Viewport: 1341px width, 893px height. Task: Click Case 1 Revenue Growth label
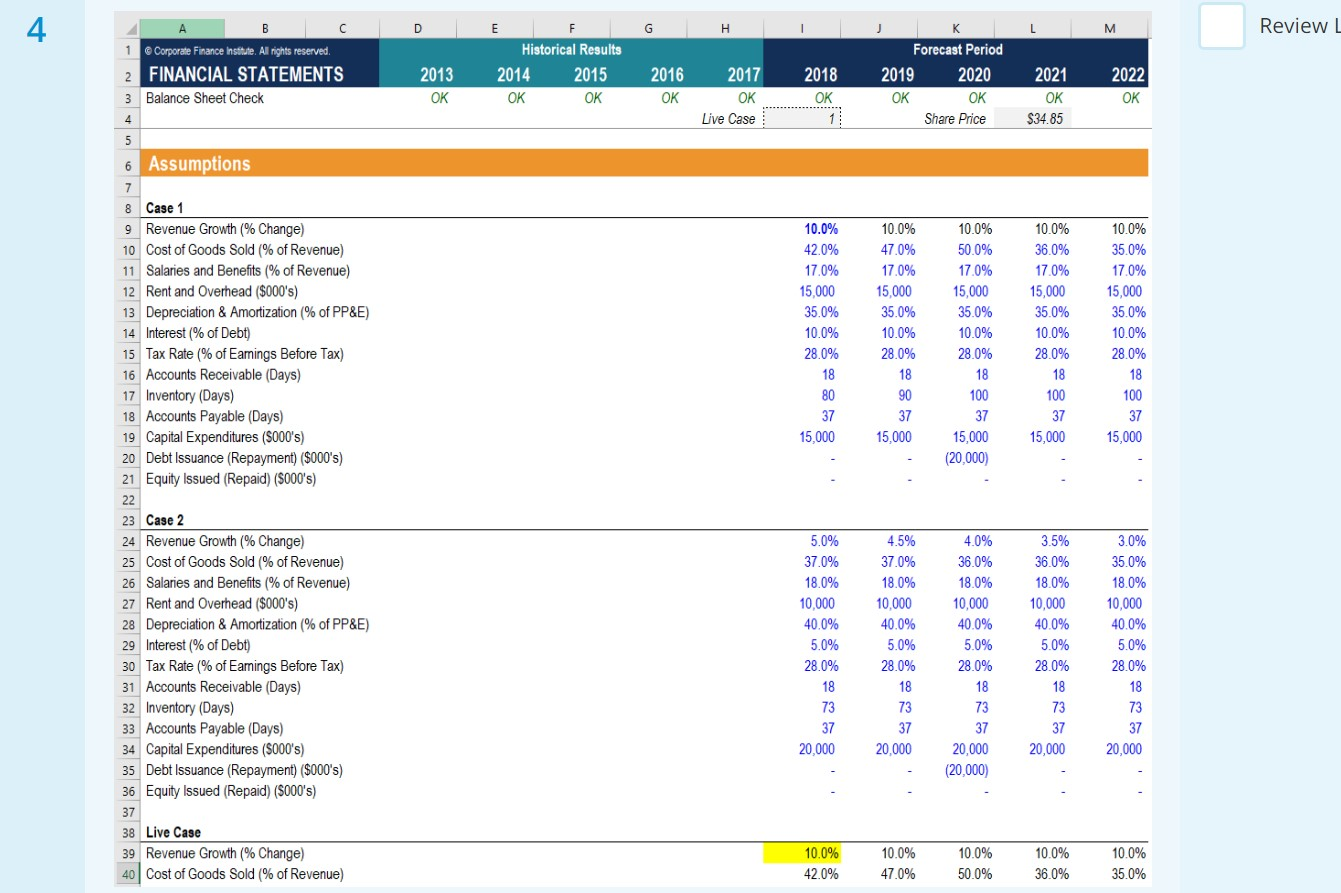pos(225,229)
